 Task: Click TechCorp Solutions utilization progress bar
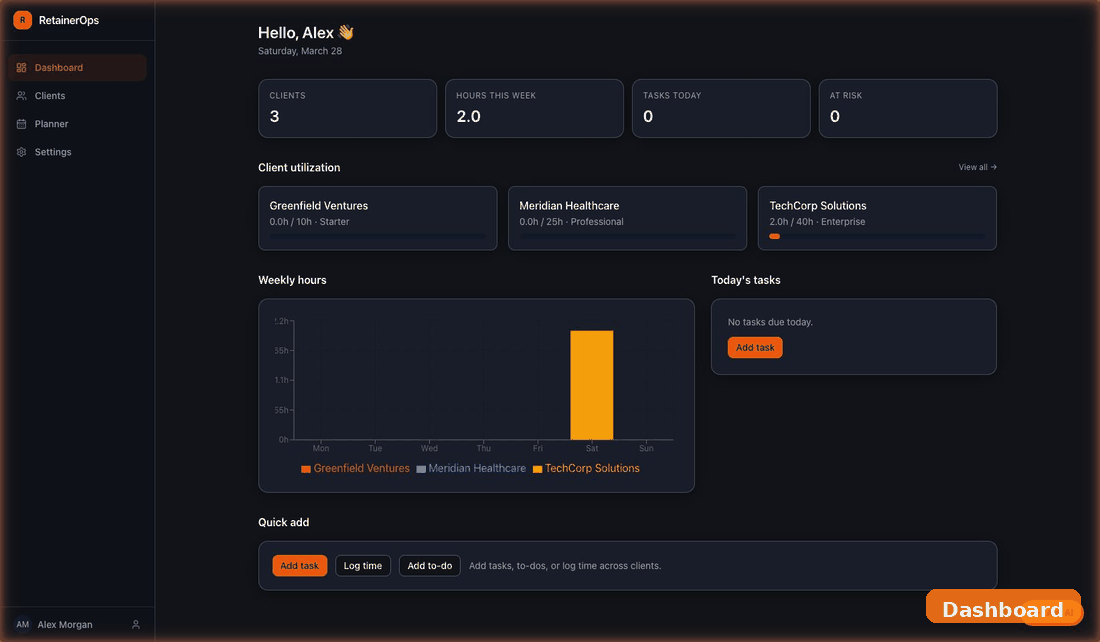pos(877,236)
